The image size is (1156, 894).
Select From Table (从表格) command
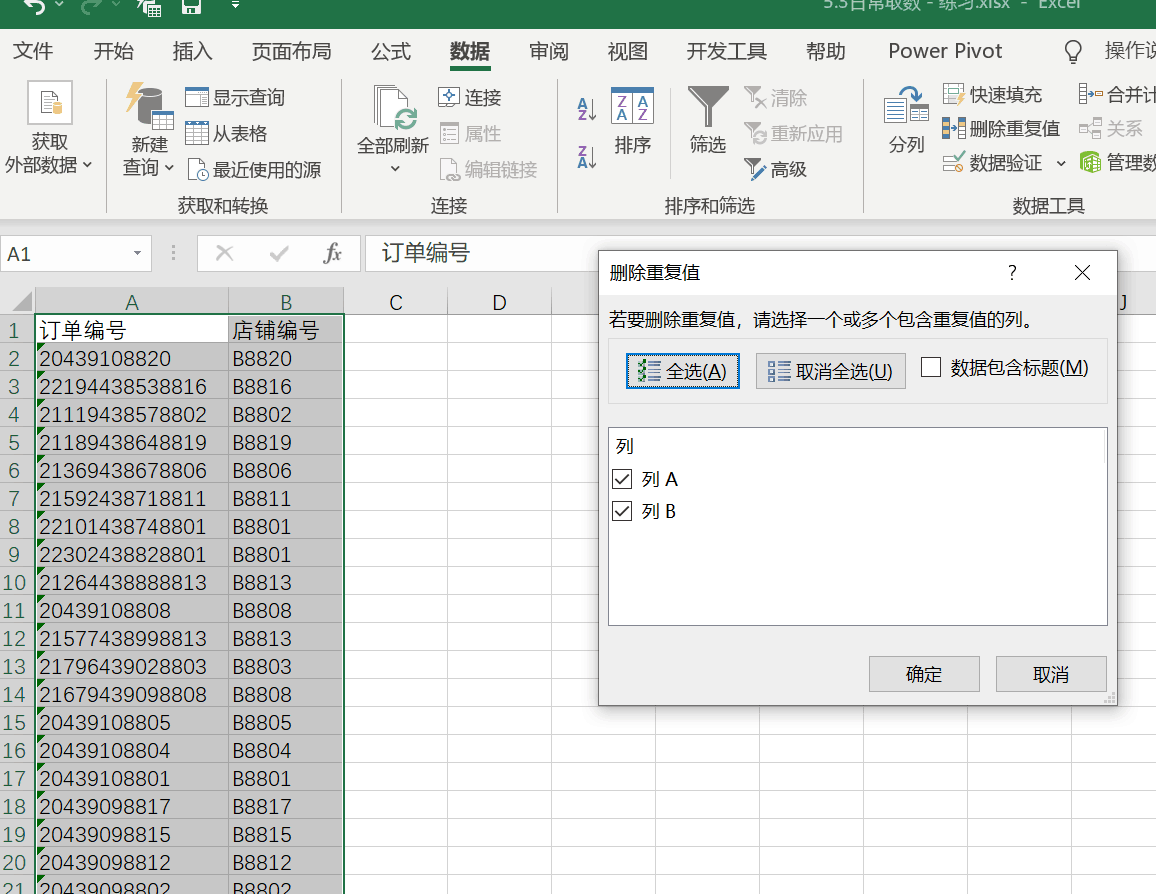coord(226,133)
